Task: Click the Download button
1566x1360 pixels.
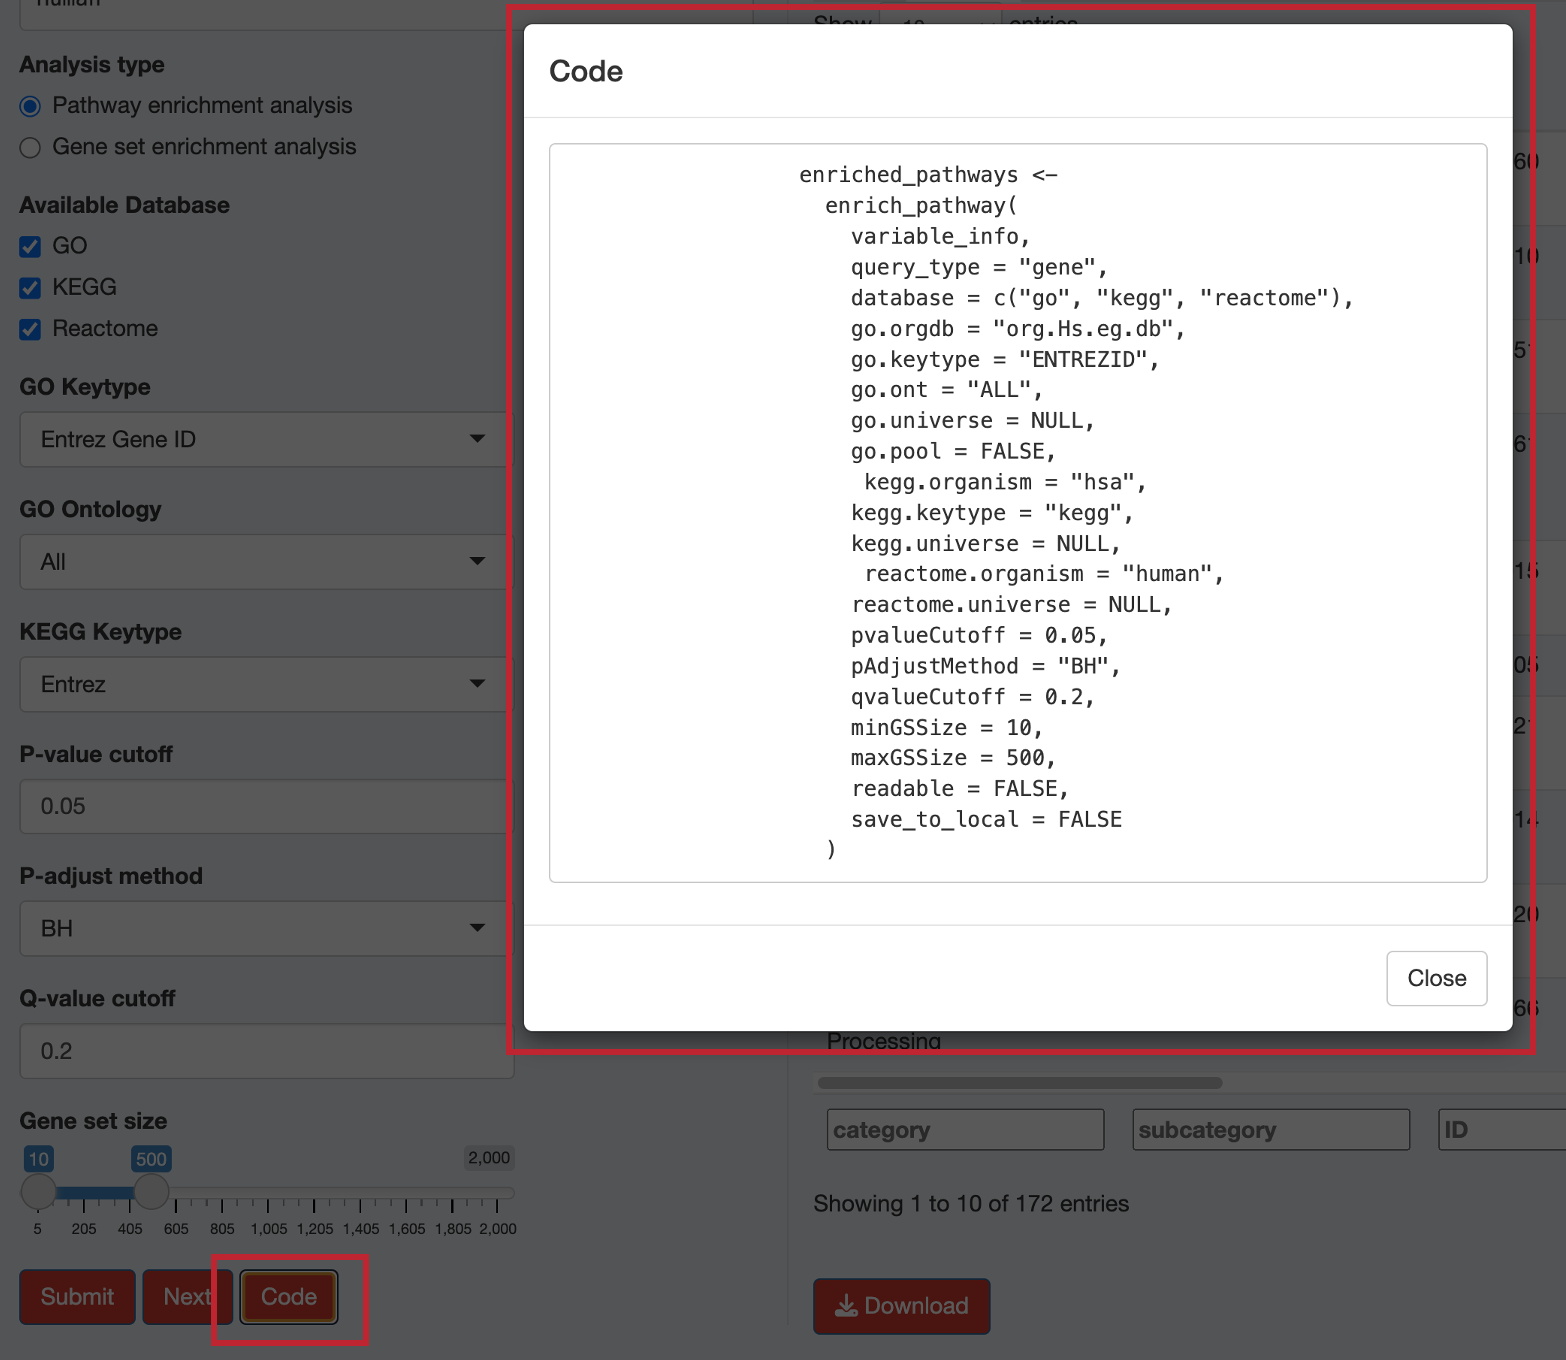Action: (x=902, y=1306)
